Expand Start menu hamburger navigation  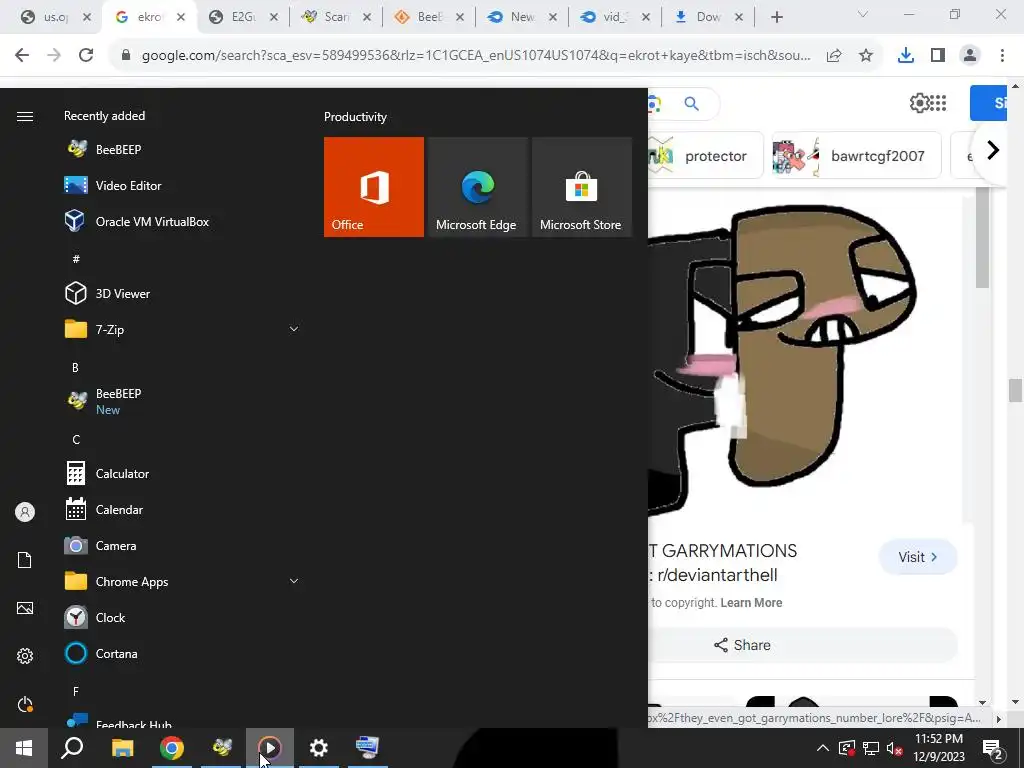tap(25, 116)
